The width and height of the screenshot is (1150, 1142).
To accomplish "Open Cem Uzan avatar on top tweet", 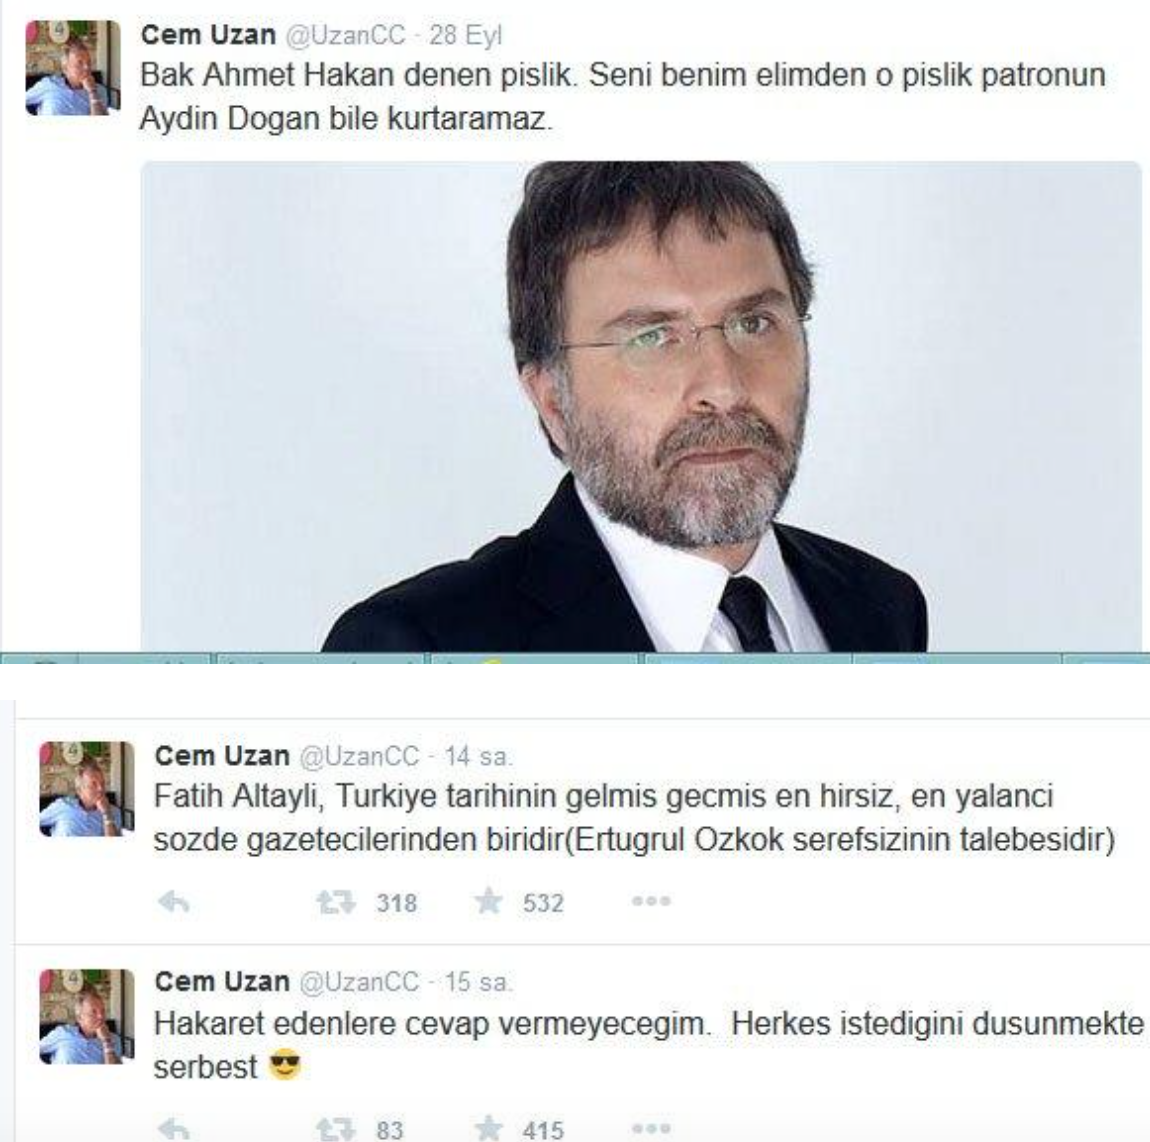I will 73,67.
